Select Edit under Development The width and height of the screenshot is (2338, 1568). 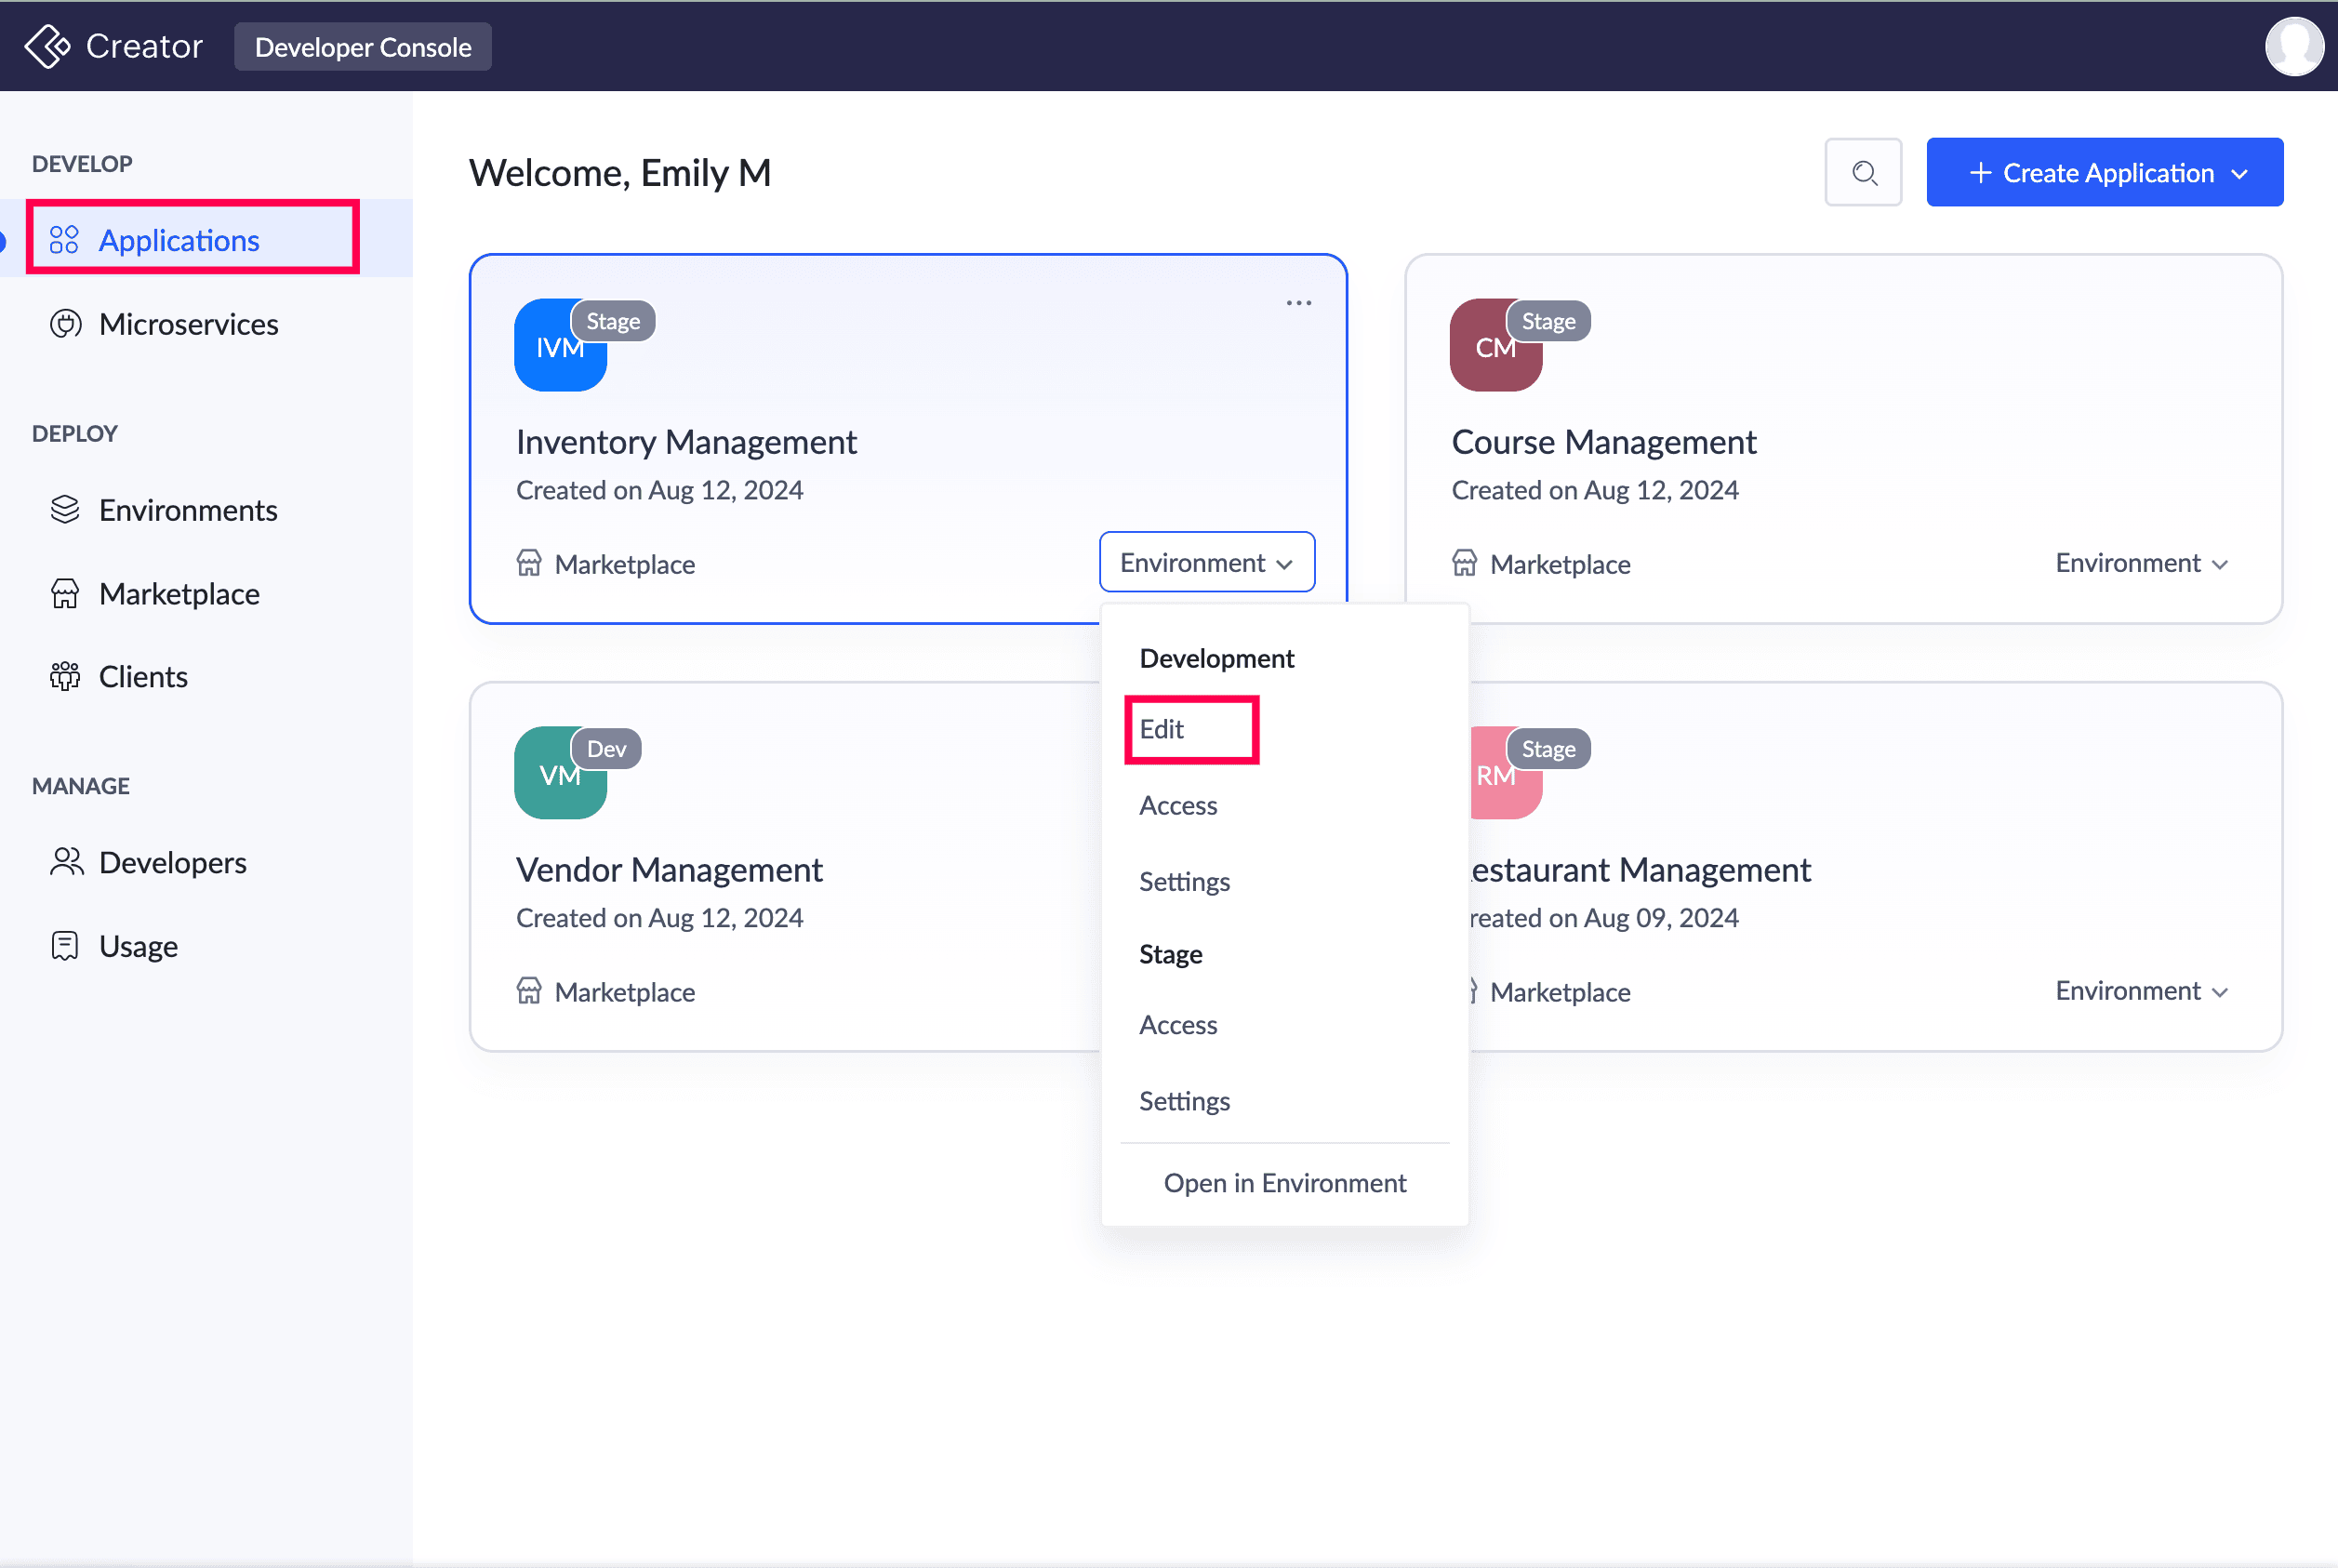point(1162,729)
